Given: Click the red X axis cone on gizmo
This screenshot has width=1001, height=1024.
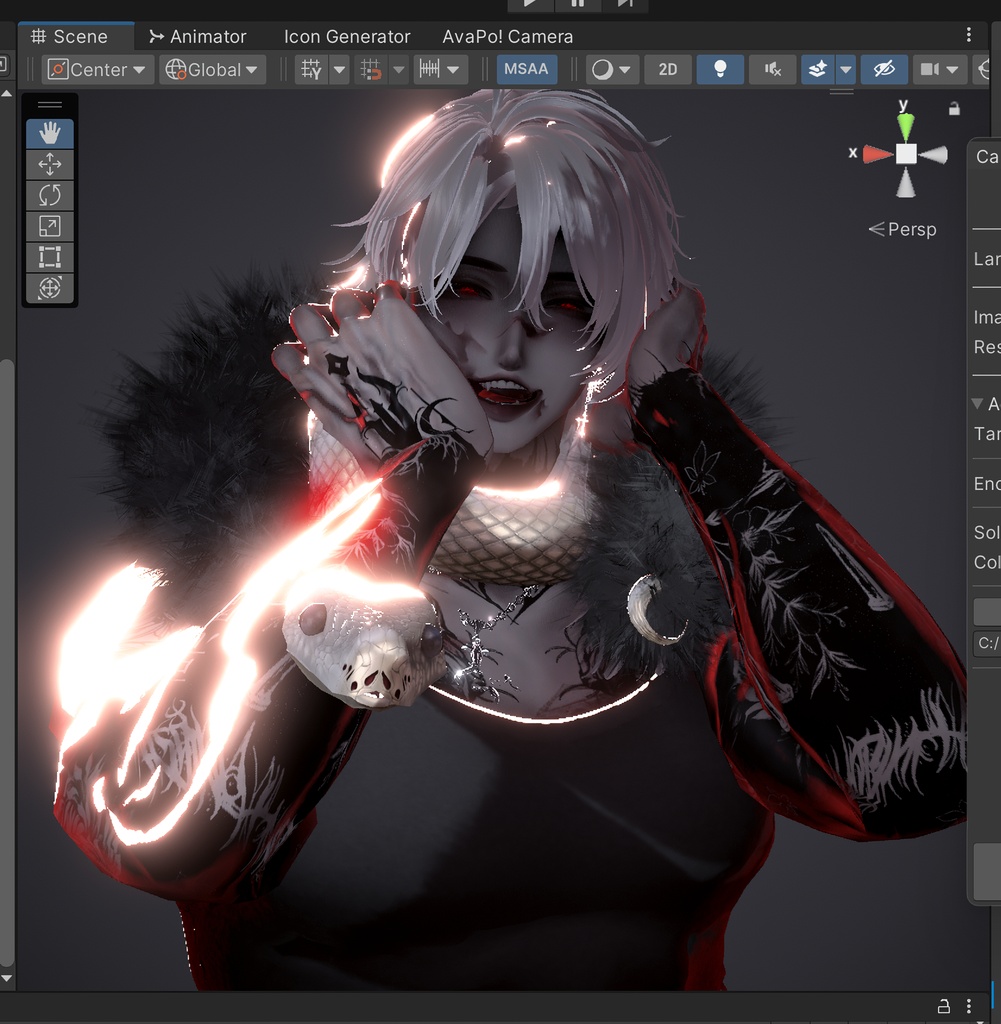Looking at the screenshot, I should 877,154.
